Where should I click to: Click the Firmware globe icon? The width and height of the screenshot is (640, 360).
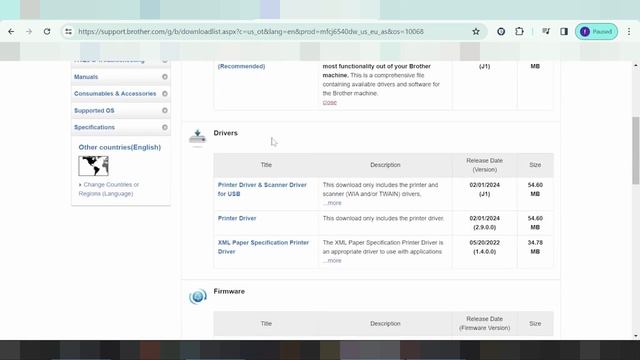(198, 296)
